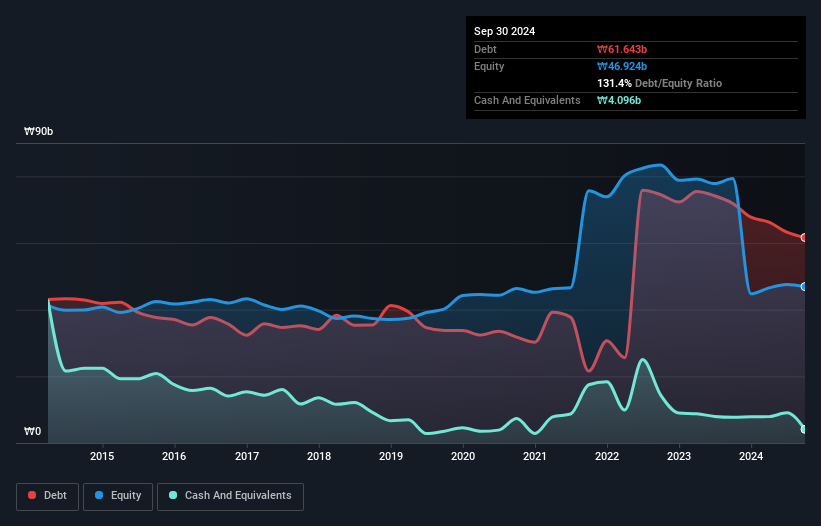Click the 2021 x-axis label
This screenshot has width=821, height=526.
pyautogui.click(x=535, y=456)
